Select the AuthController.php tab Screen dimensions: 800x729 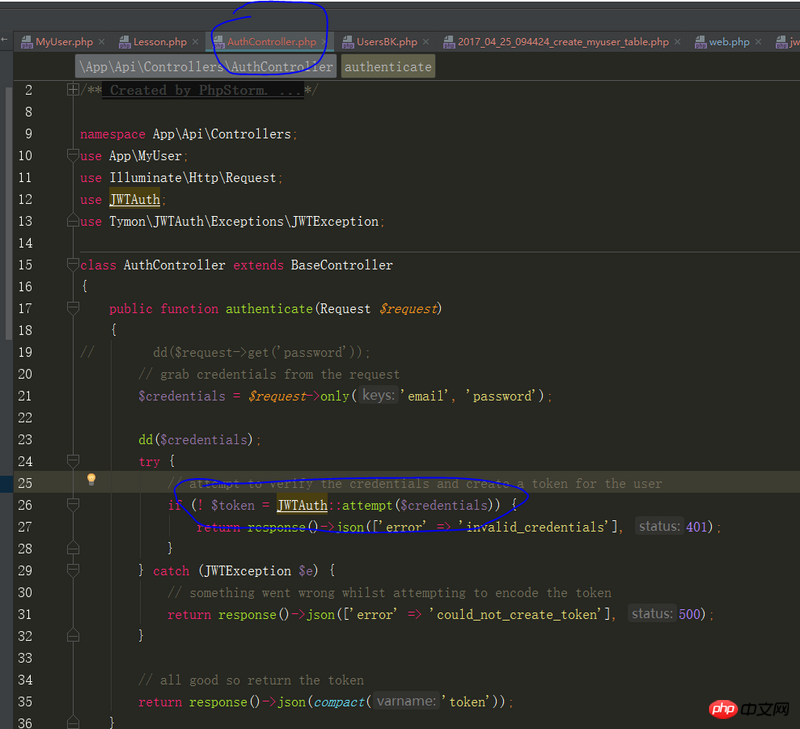click(x=272, y=42)
